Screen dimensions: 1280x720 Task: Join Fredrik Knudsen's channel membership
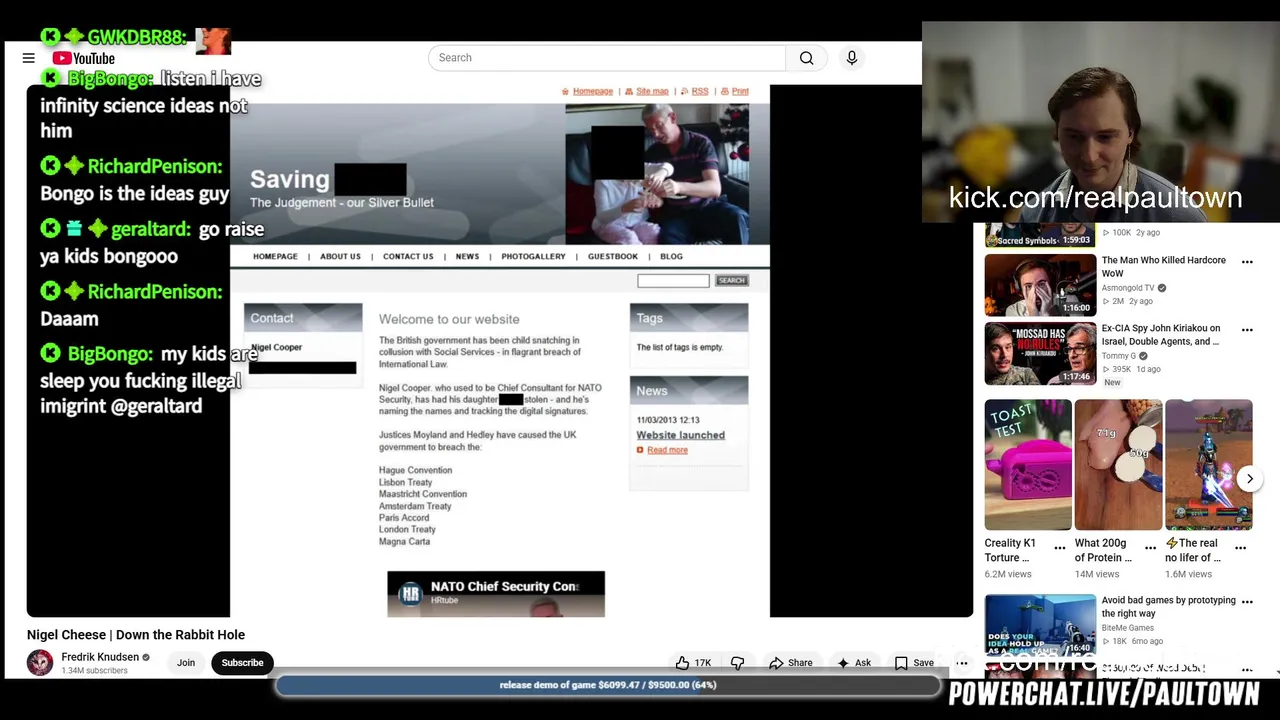186,663
